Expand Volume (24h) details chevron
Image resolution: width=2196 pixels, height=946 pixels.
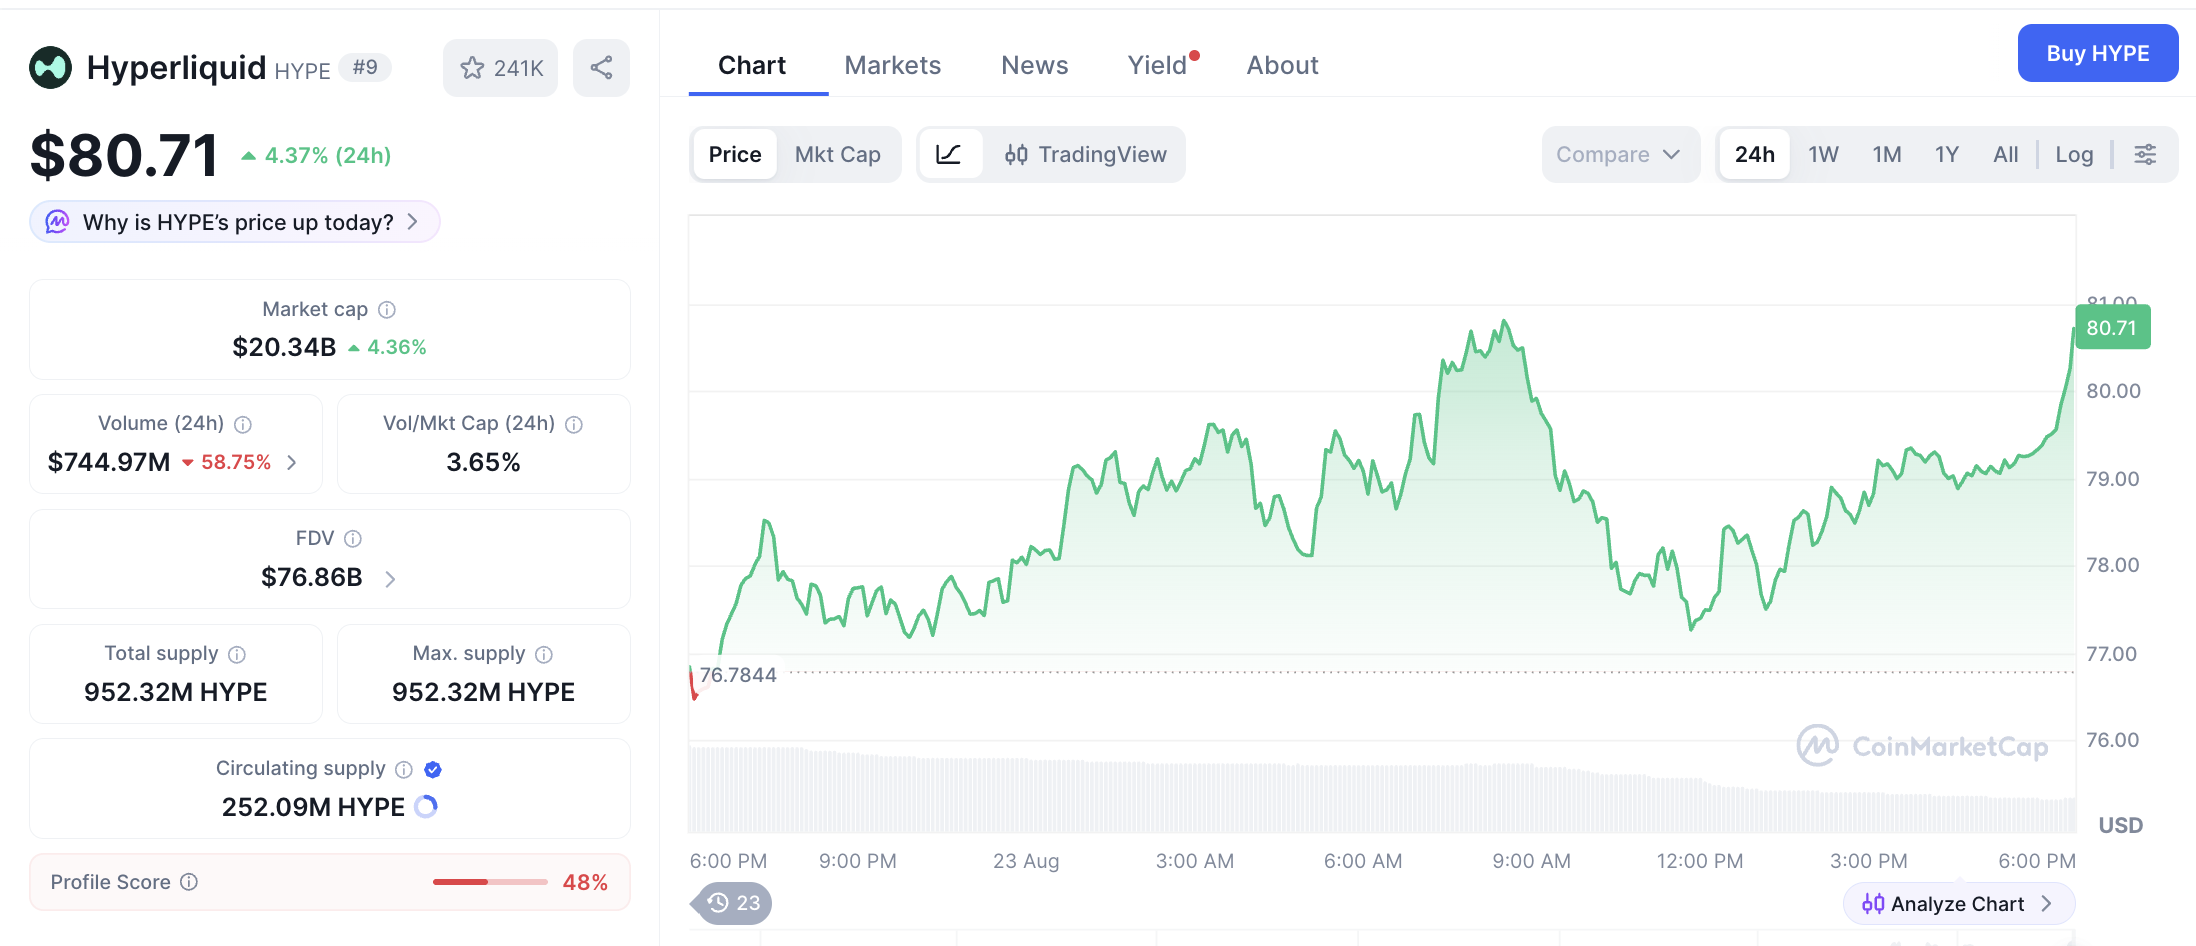(x=292, y=462)
